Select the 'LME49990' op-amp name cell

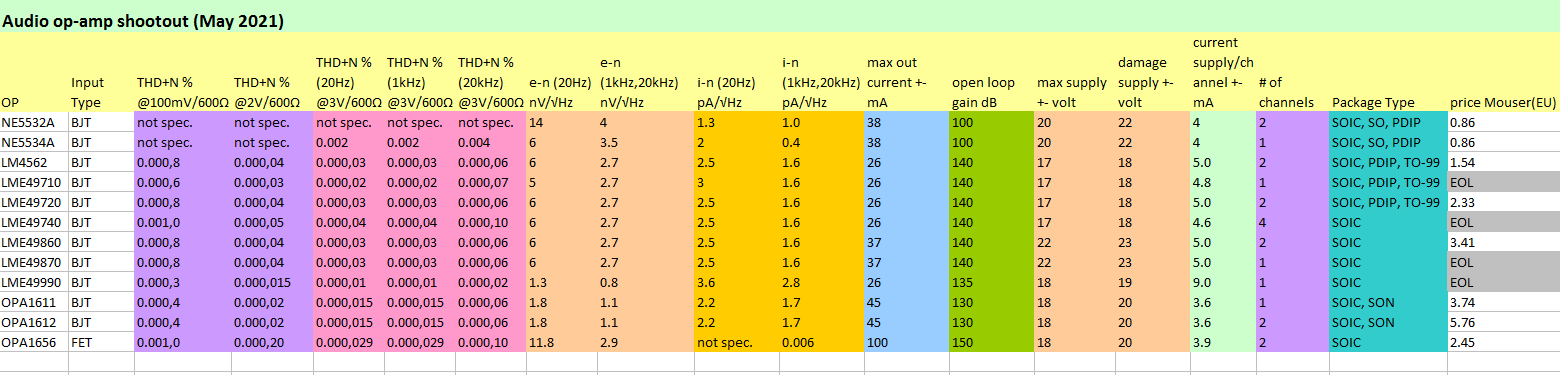pos(34,281)
